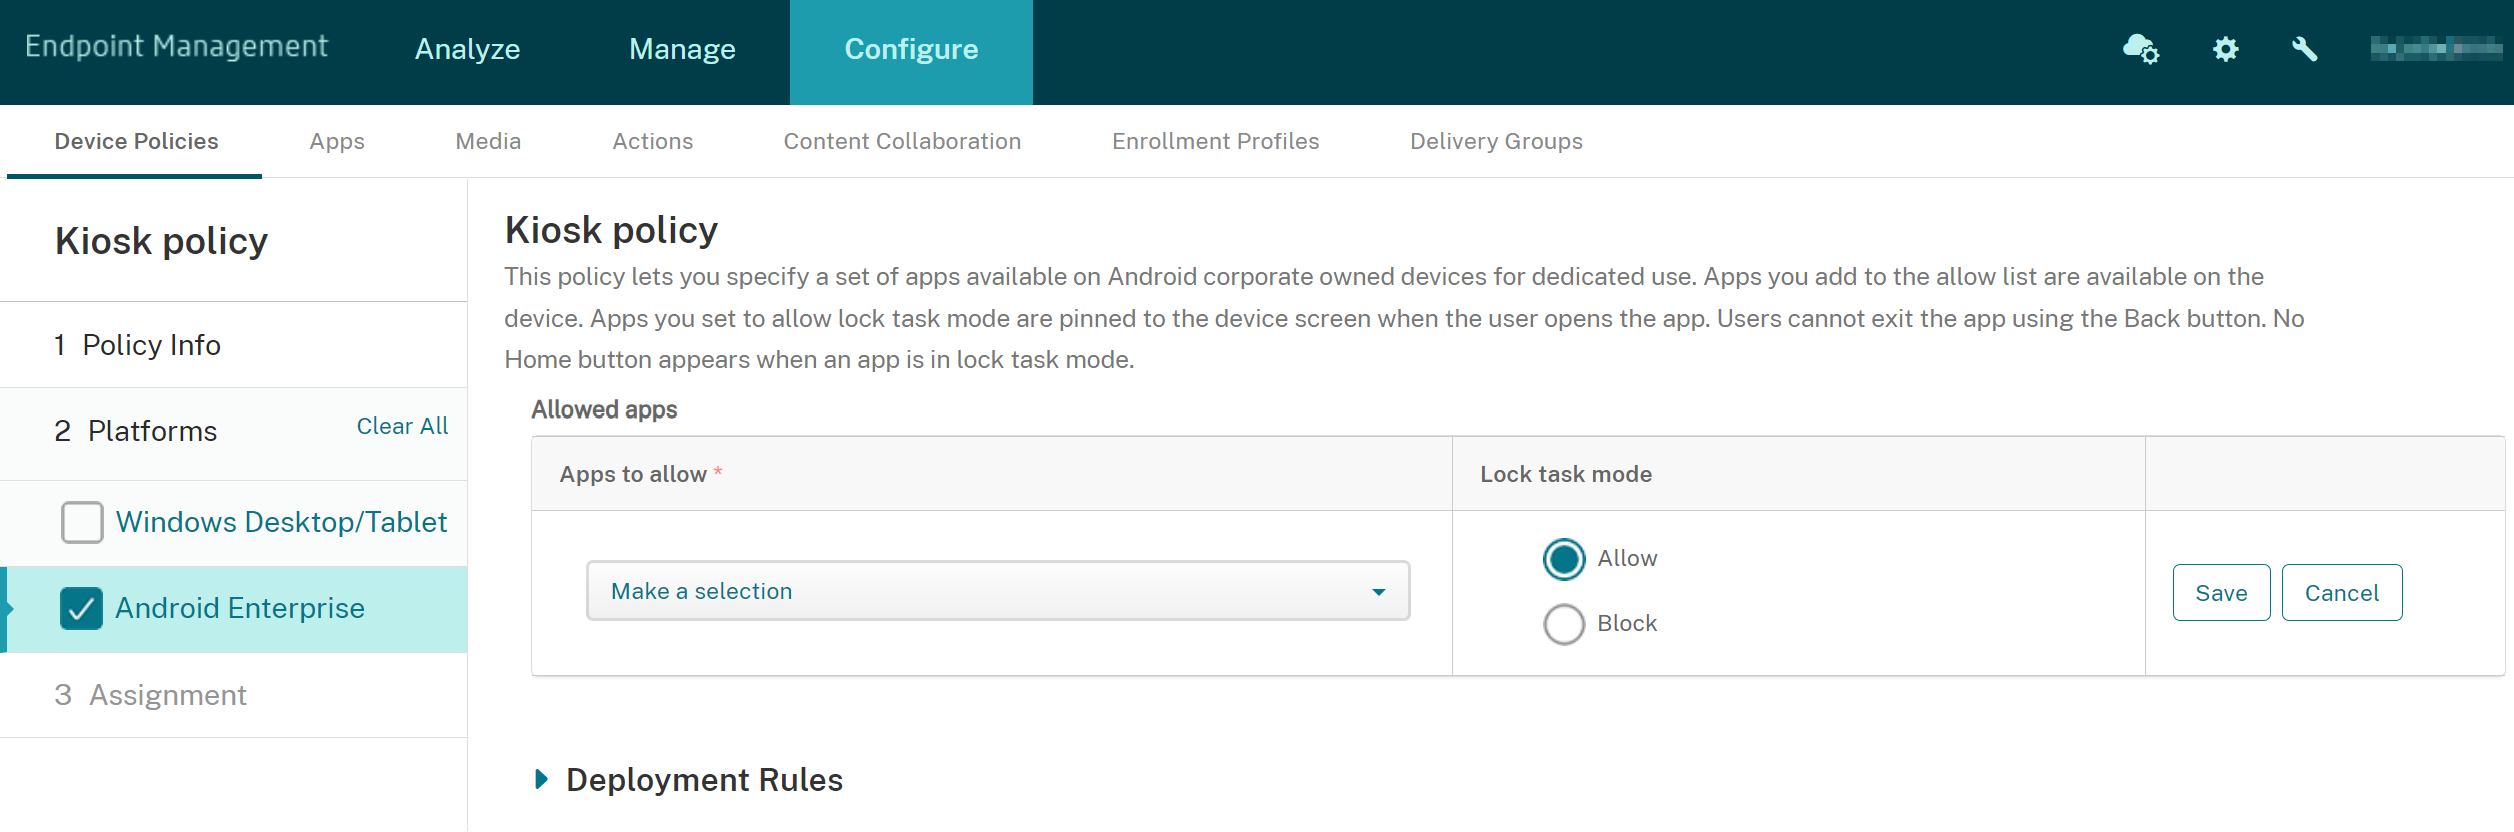Viewport: 2514px width, 832px height.
Task: Open the 'Make a selection' apps dropdown
Action: tap(997, 591)
